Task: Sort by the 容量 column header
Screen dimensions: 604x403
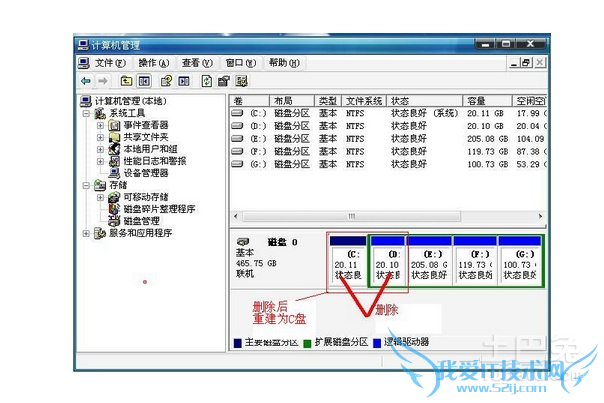Action: tap(487, 101)
